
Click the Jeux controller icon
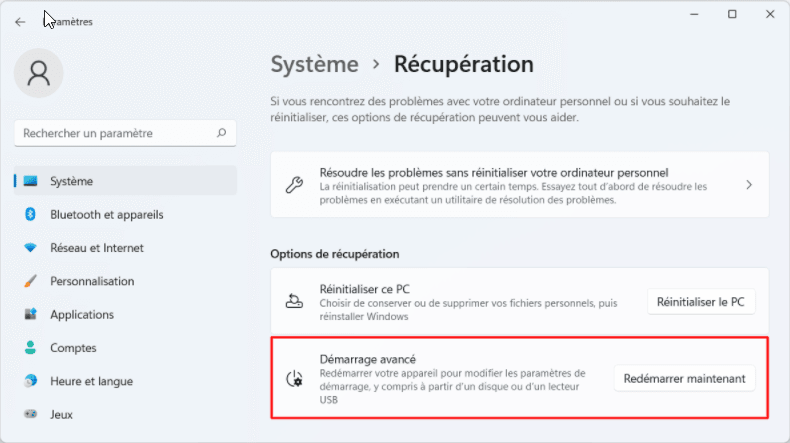pyautogui.click(x=30, y=414)
